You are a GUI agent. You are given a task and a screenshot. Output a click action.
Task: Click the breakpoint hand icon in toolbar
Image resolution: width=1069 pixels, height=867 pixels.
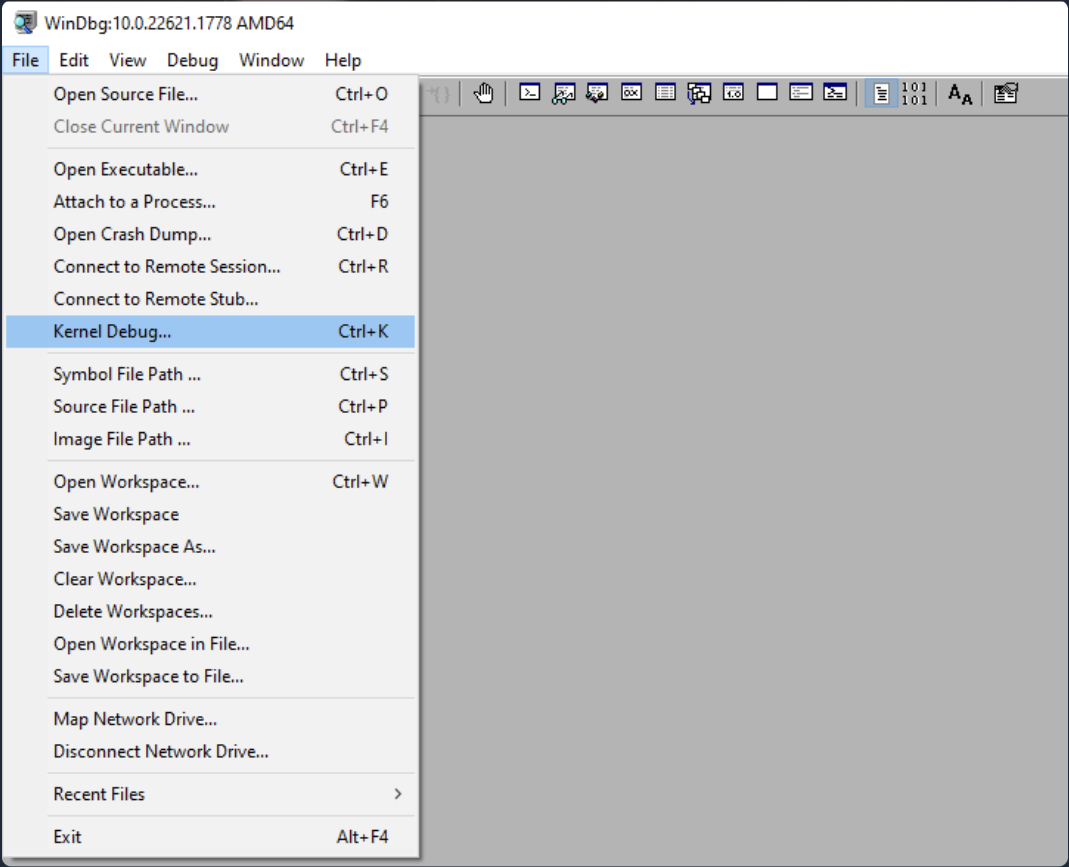click(x=484, y=93)
